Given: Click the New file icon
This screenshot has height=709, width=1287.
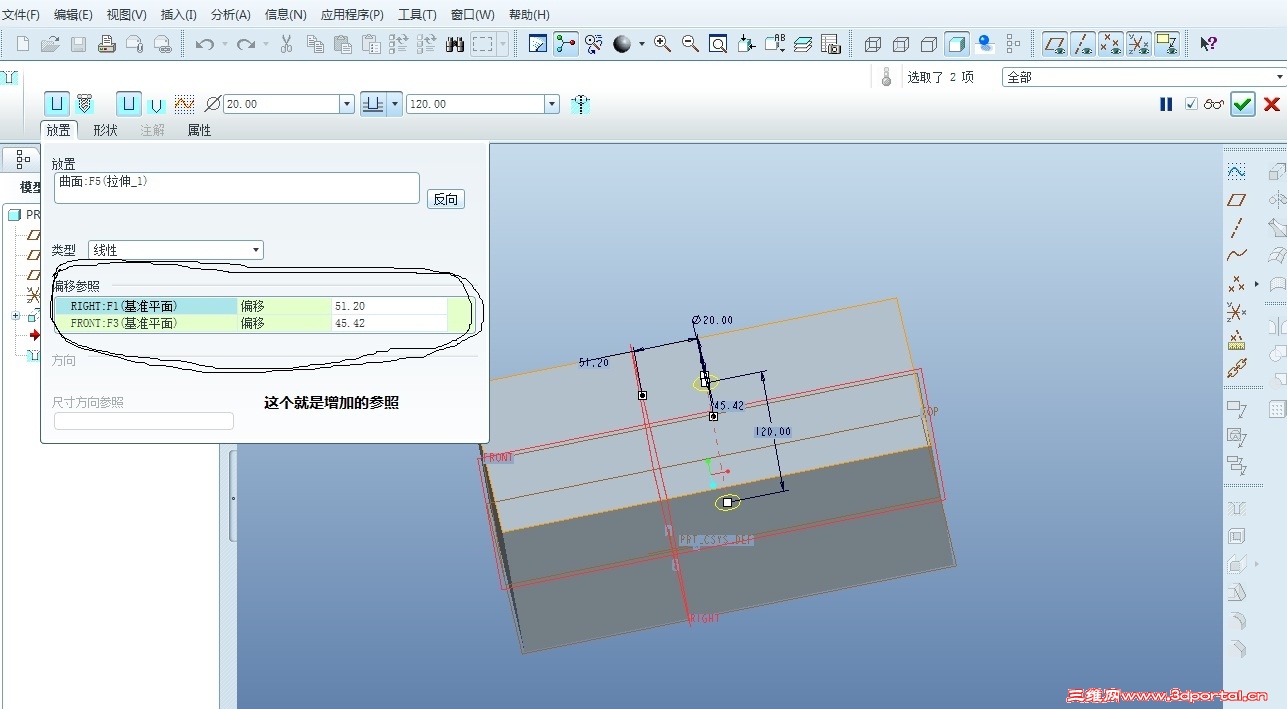Looking at the screenshot, I should [23, 44].
